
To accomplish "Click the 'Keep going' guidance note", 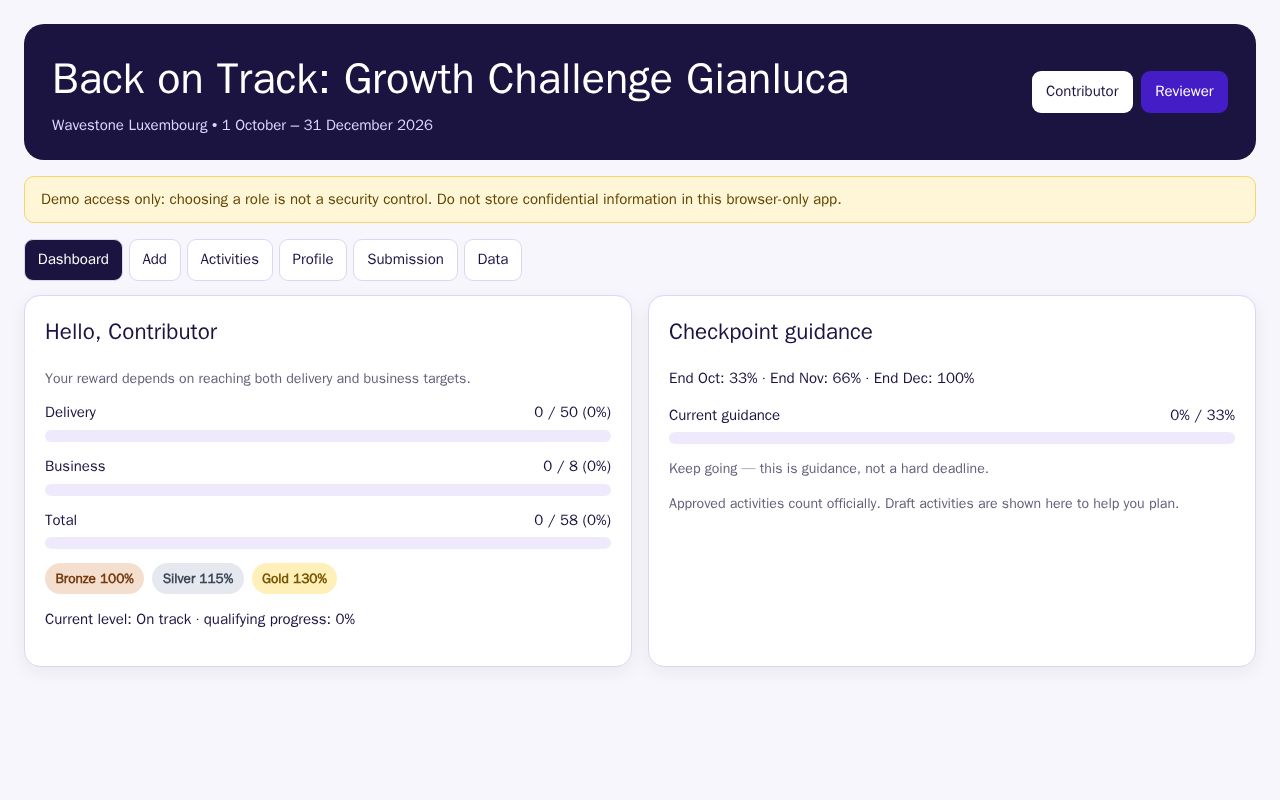I will [829, 469].
